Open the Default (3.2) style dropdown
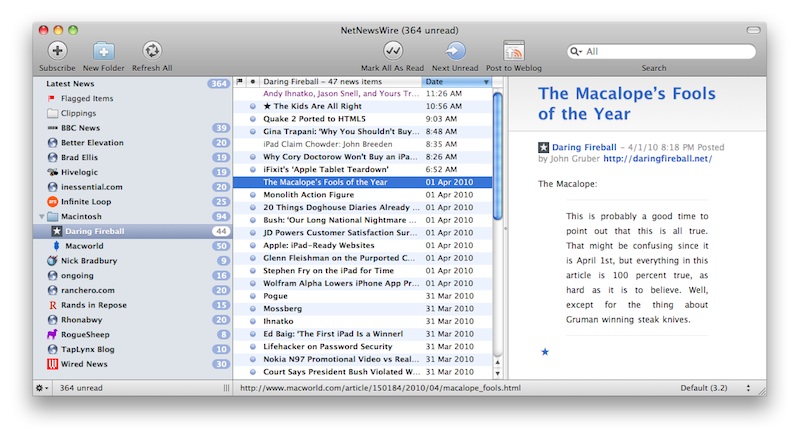The height and width of the screenshot is (428, 800). (x=715, y=388)
